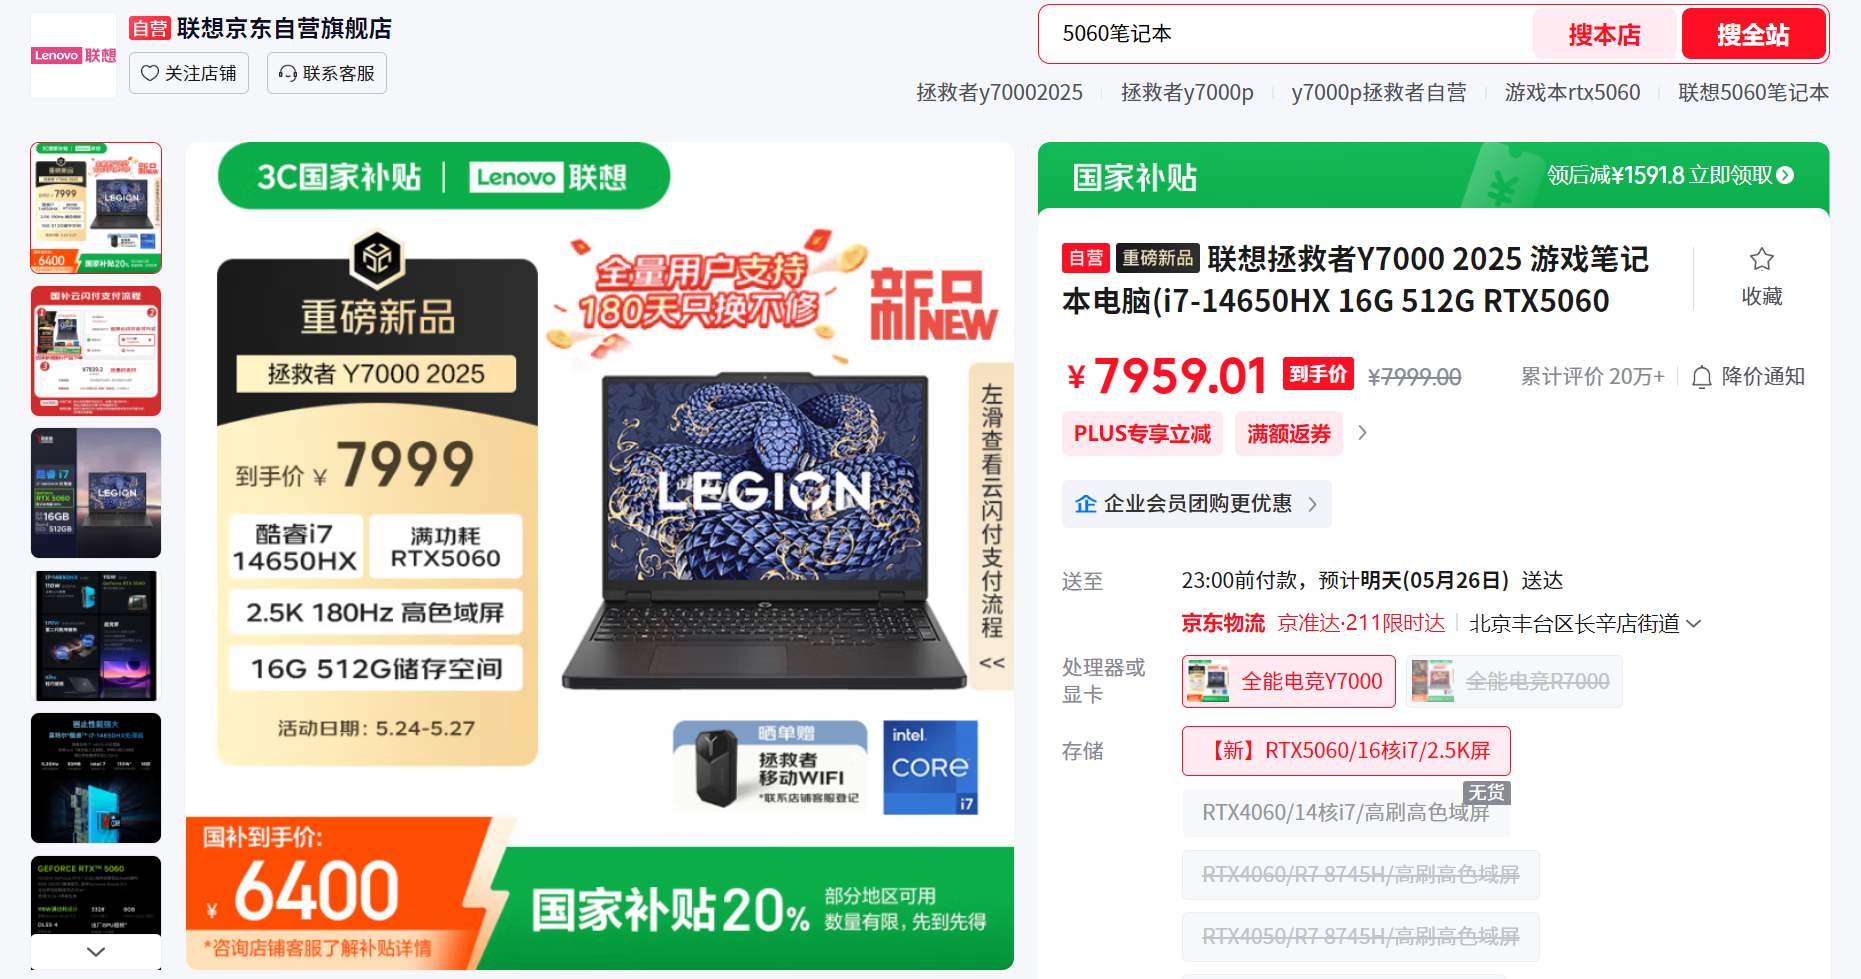The image size is (1861, 979).
Task: Click the 自营 badge next to the store name
Action: point(150,29)
